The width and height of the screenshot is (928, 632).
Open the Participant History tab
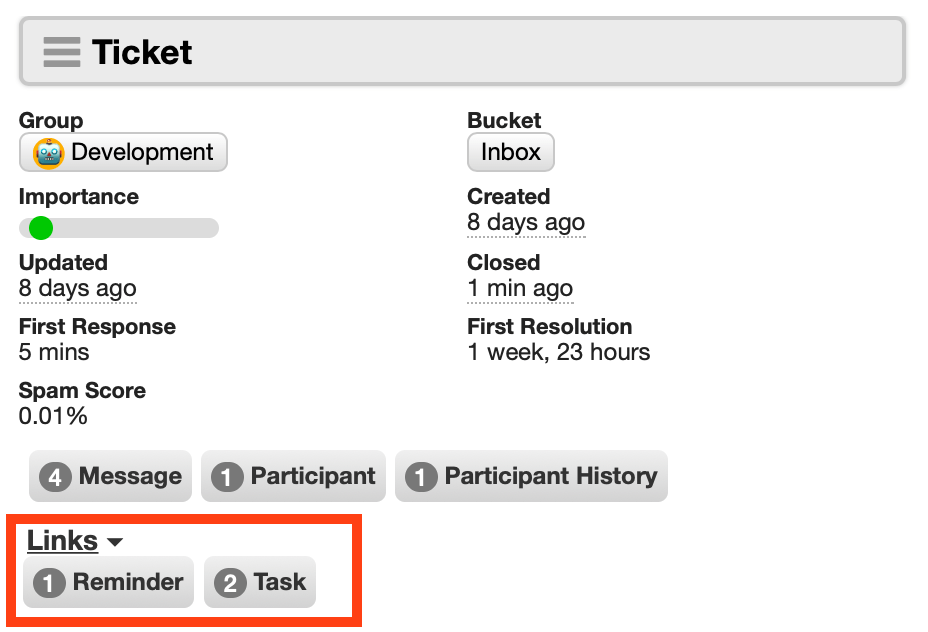pos(531,476)
